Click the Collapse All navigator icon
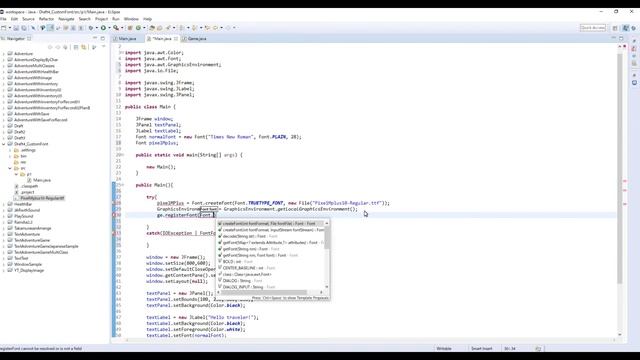Image resolution: width=640 pixels, height=360 pixels. [x=76, y=47]
